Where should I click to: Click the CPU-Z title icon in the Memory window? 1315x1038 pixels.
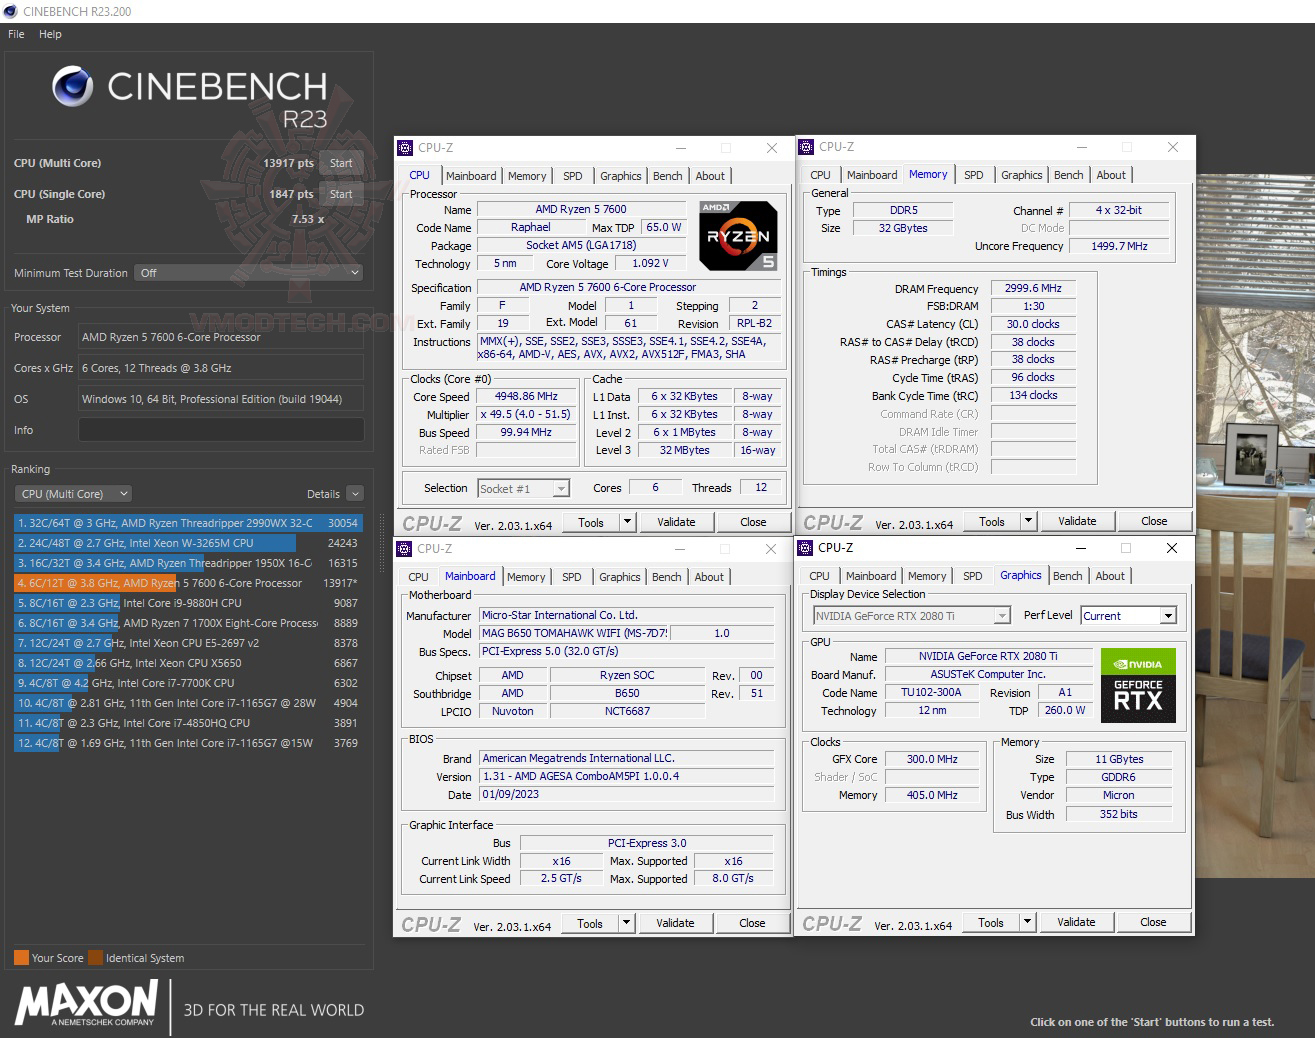[806, 147]
